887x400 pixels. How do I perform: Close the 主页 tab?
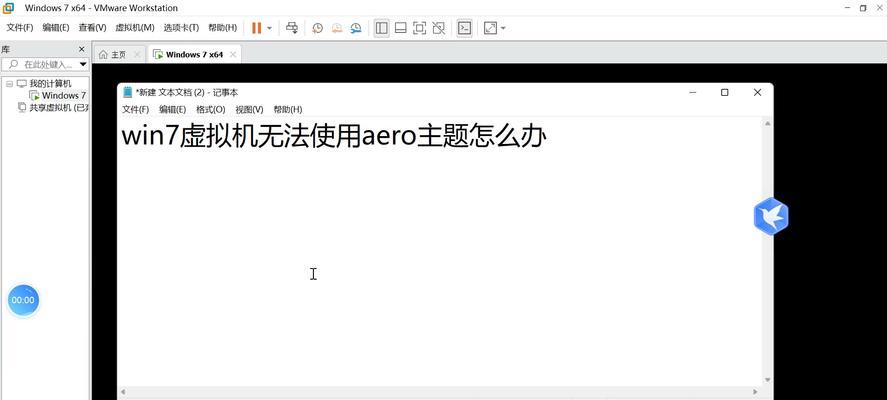coord(138,55)
